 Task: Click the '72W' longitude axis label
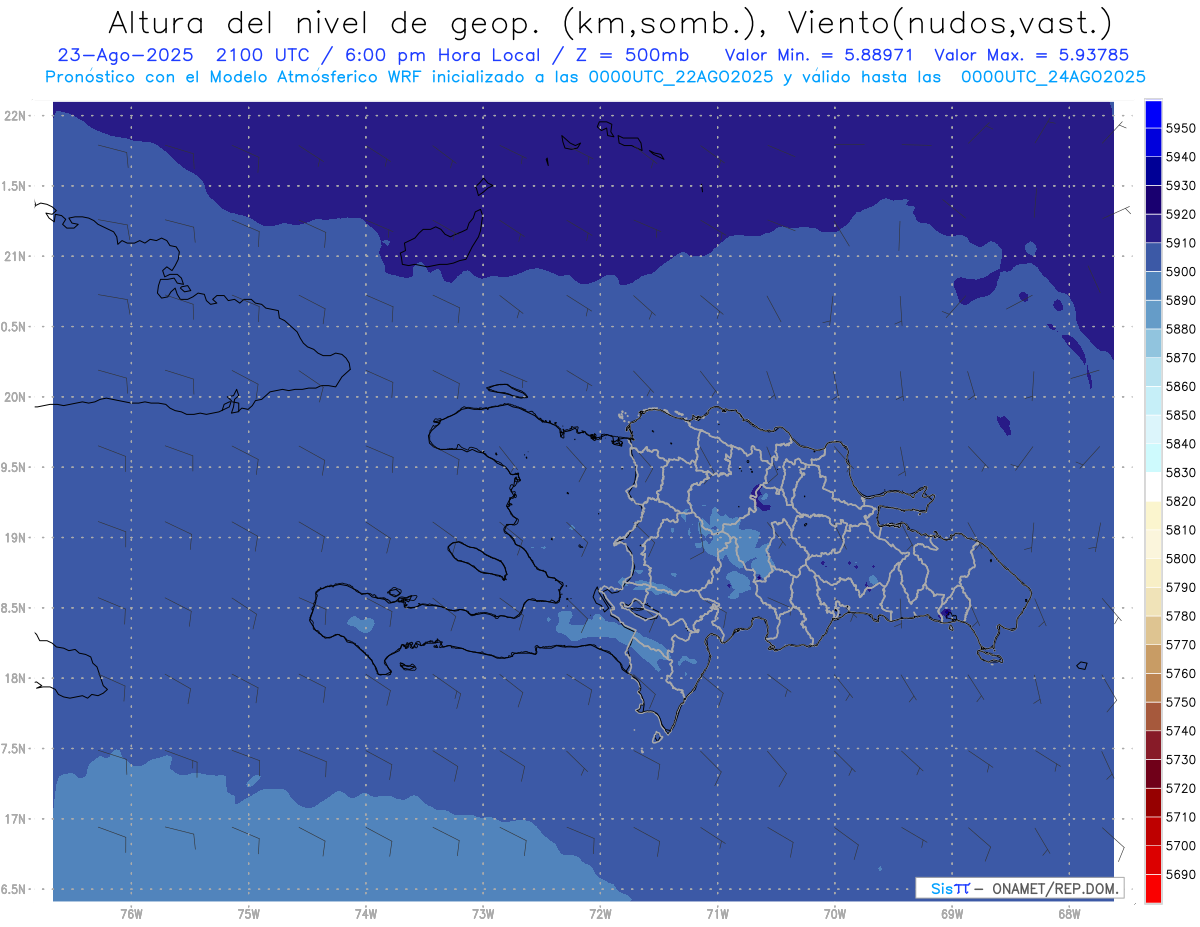coord(600,914)
